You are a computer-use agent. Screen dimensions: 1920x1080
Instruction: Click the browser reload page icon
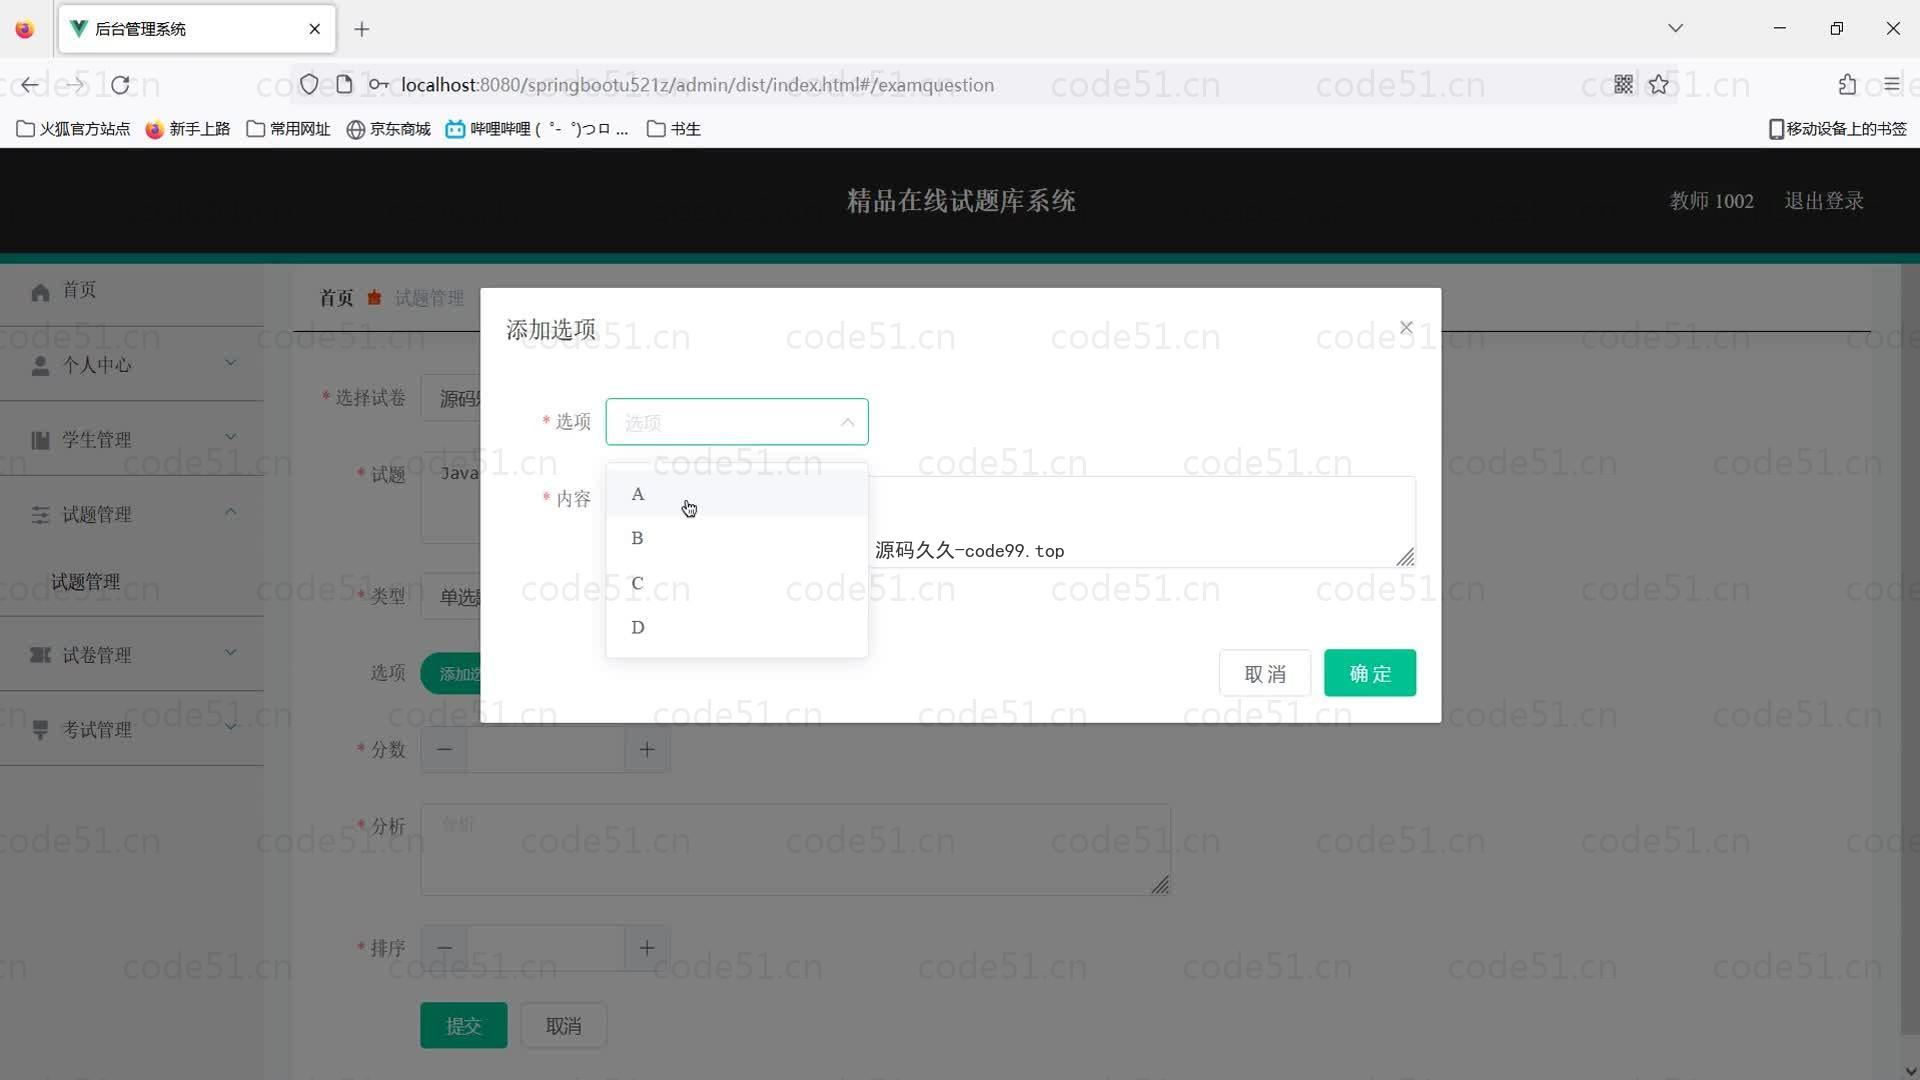point(120,85)
